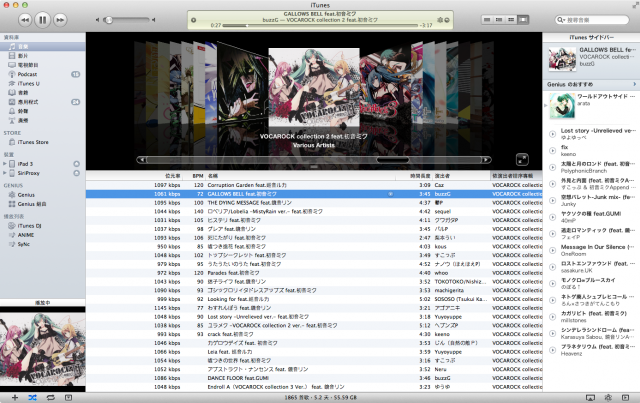Open Genius Mixes item

(x=42, y=204)
